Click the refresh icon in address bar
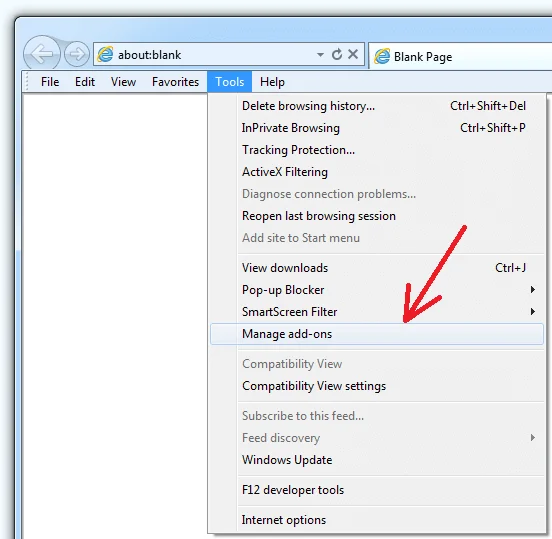Viewport: 552px width, 539px height. click(337, 54)
